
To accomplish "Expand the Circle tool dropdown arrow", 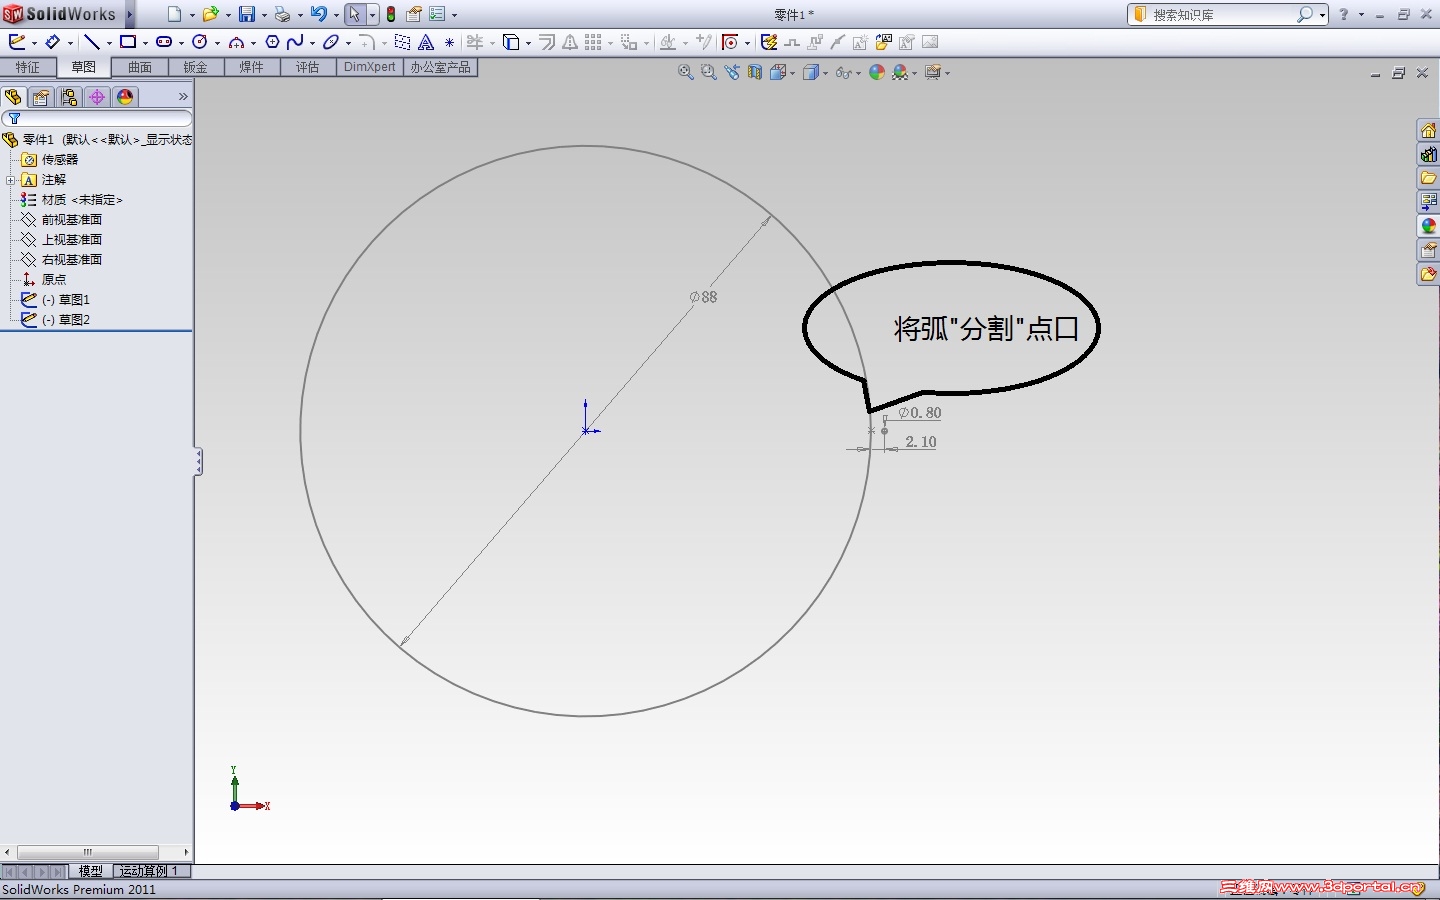I will pos(217,43).
